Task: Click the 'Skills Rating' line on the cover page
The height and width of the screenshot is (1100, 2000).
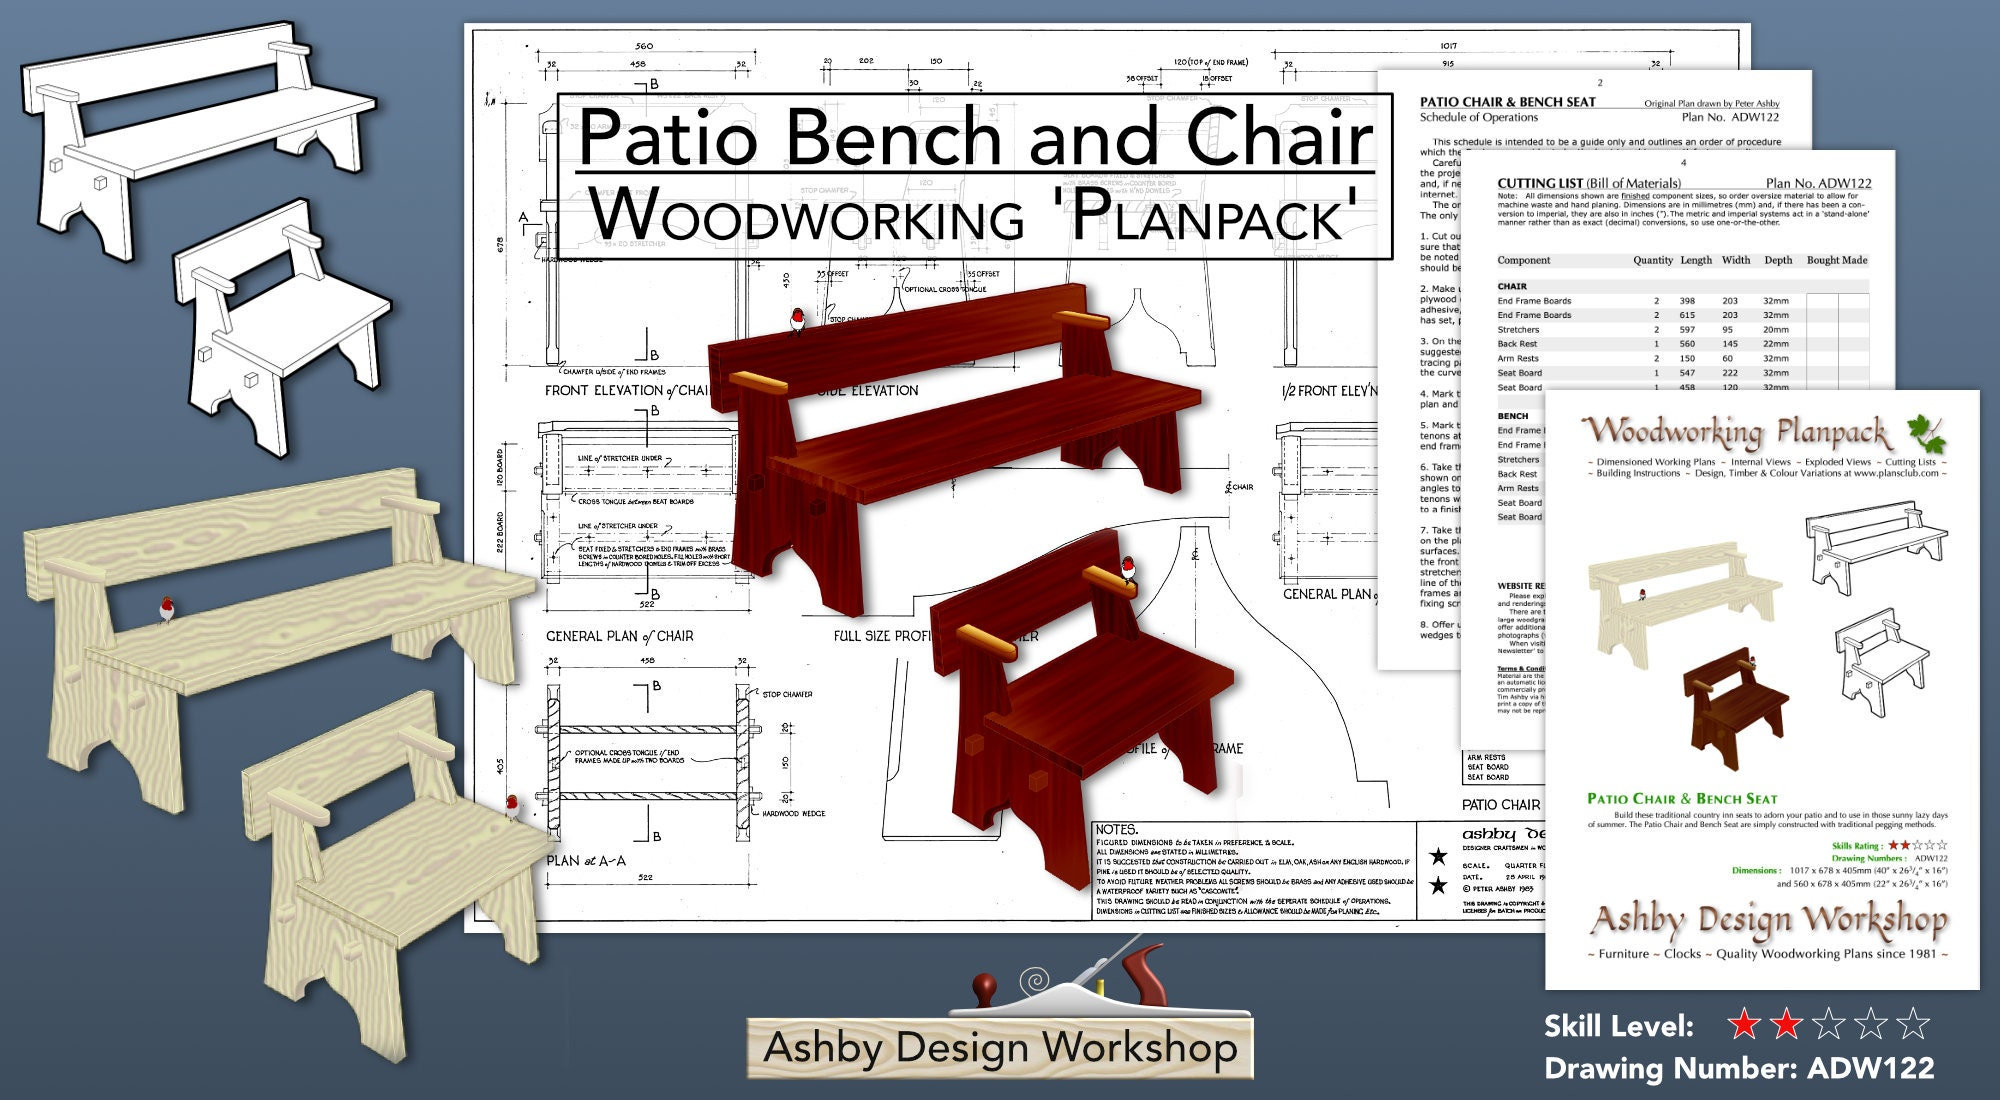Action: coord(1889,846)
